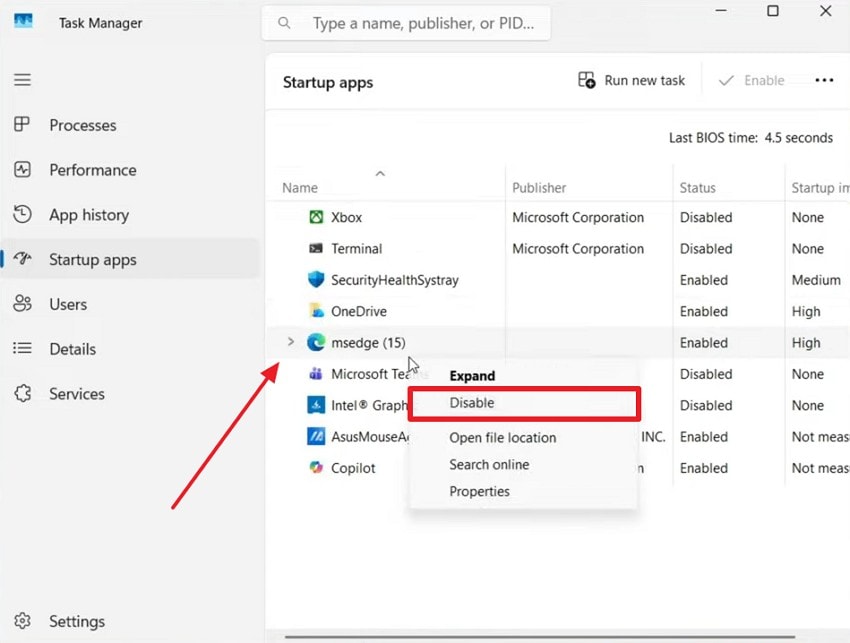Click Search online in context menu

pos(489,464)
